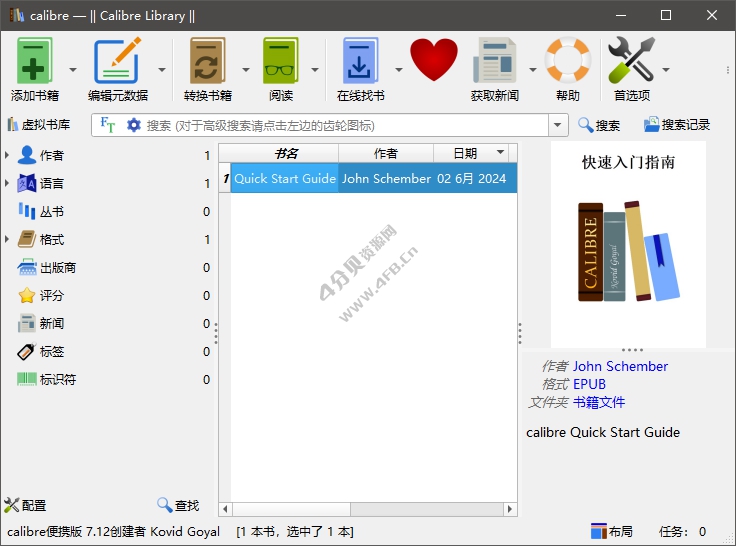This screenshot has width=736, height=546.
Task: Select 标签 tags category
Action: tap(107, 352)
